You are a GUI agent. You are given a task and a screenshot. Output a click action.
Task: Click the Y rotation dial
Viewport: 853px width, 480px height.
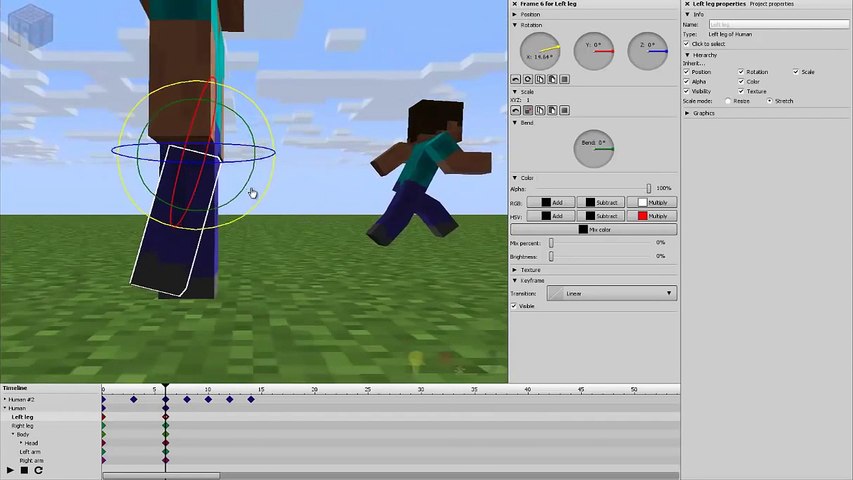click(x=594, y=52)
